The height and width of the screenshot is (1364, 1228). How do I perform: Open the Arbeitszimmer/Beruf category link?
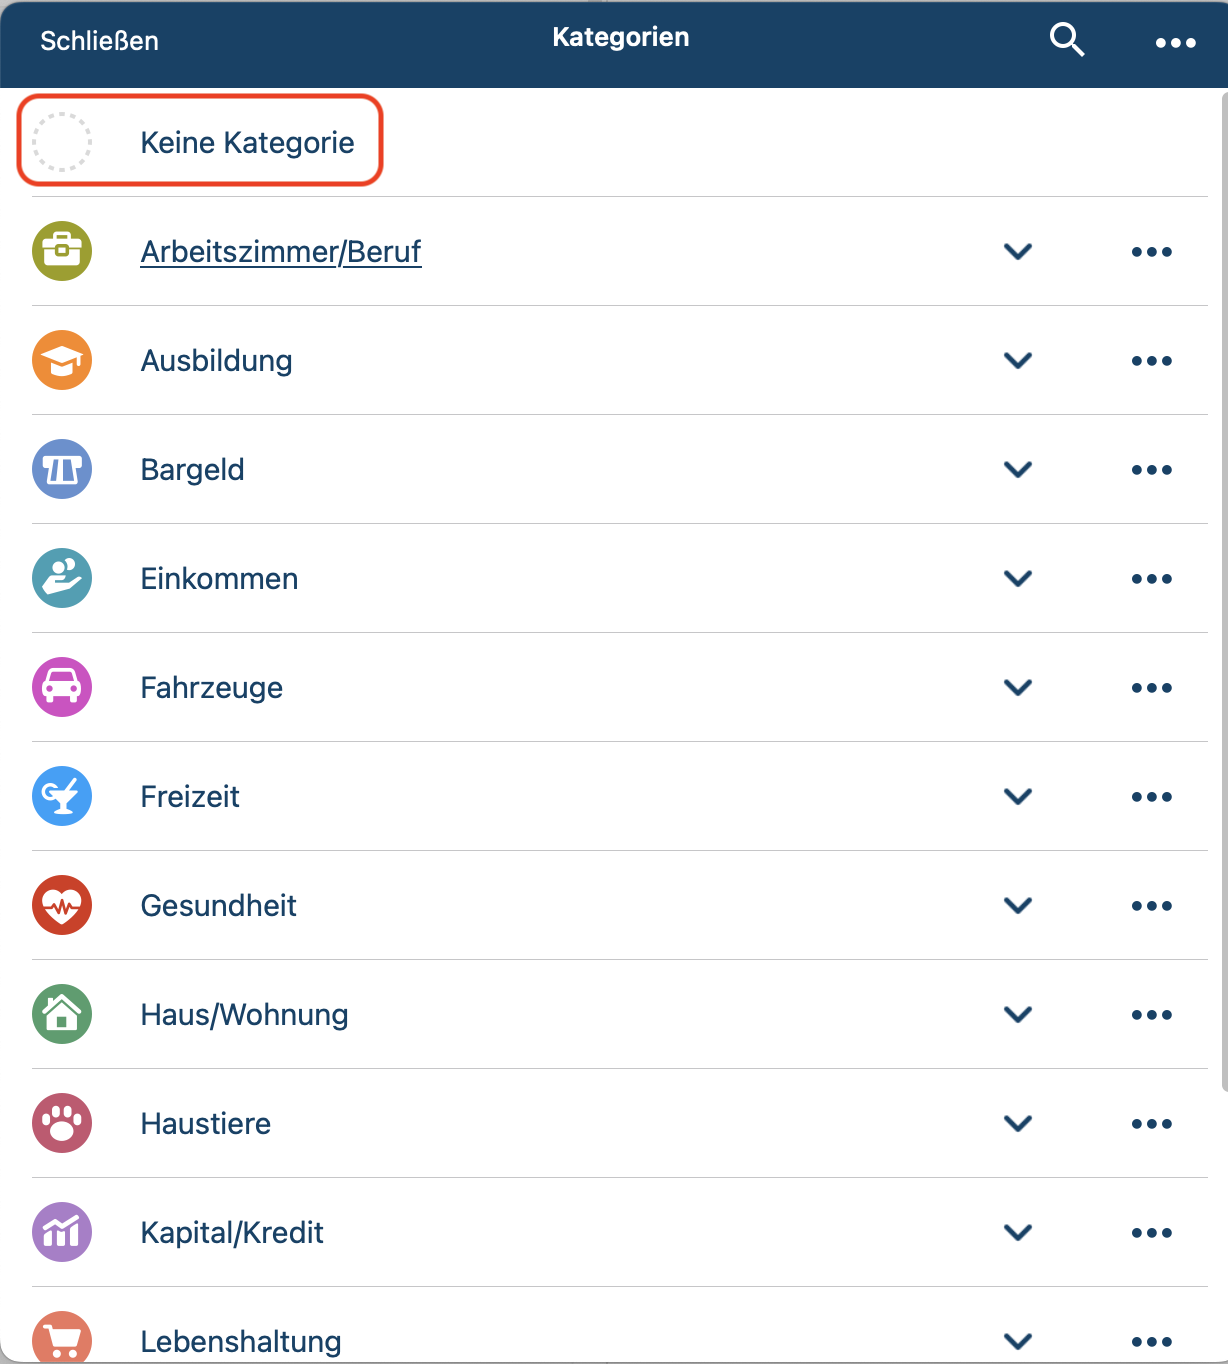[281, 252]
